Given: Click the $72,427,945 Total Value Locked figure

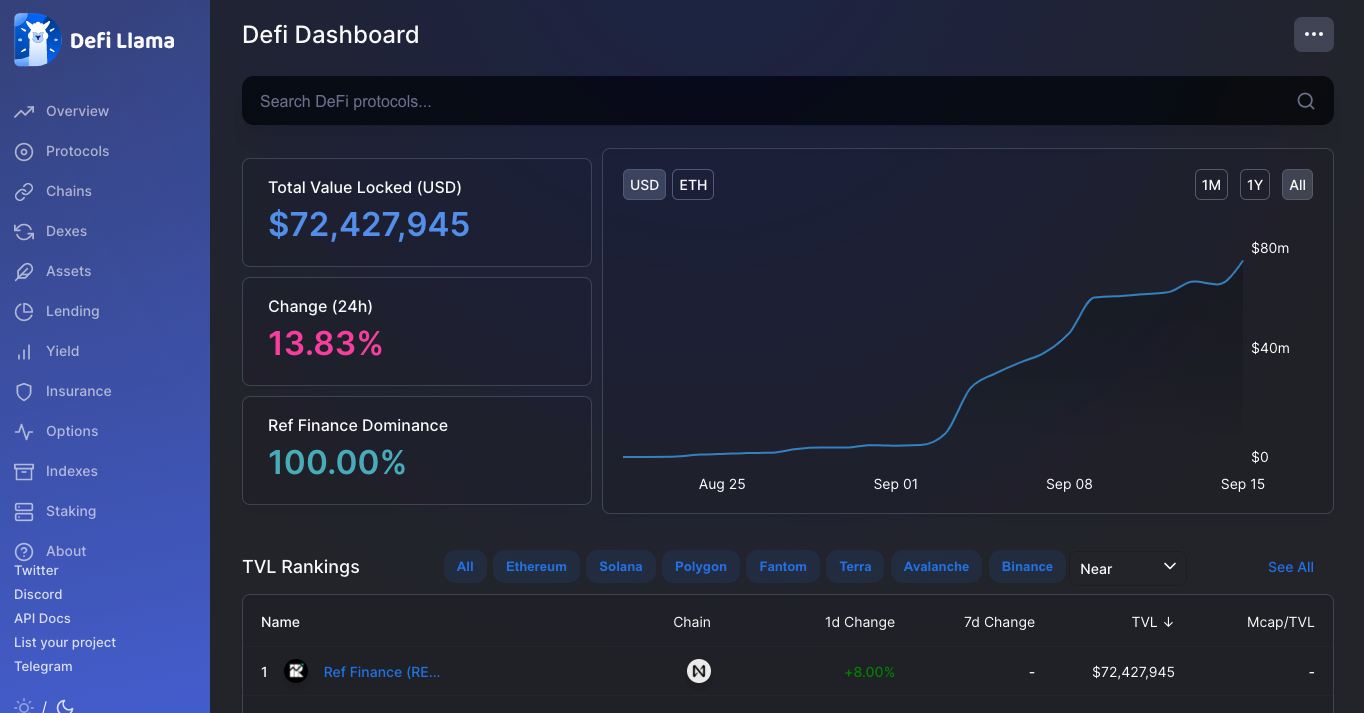Looking at the screenshot, I should point(369,224).
